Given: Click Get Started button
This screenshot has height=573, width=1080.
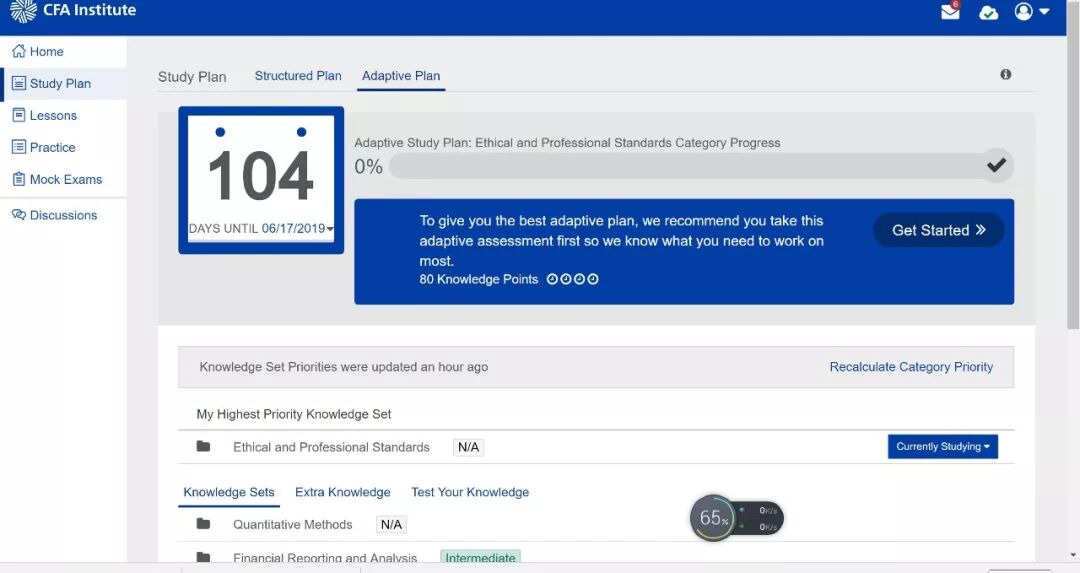Looking at the screenshot, I should point(938,230).
